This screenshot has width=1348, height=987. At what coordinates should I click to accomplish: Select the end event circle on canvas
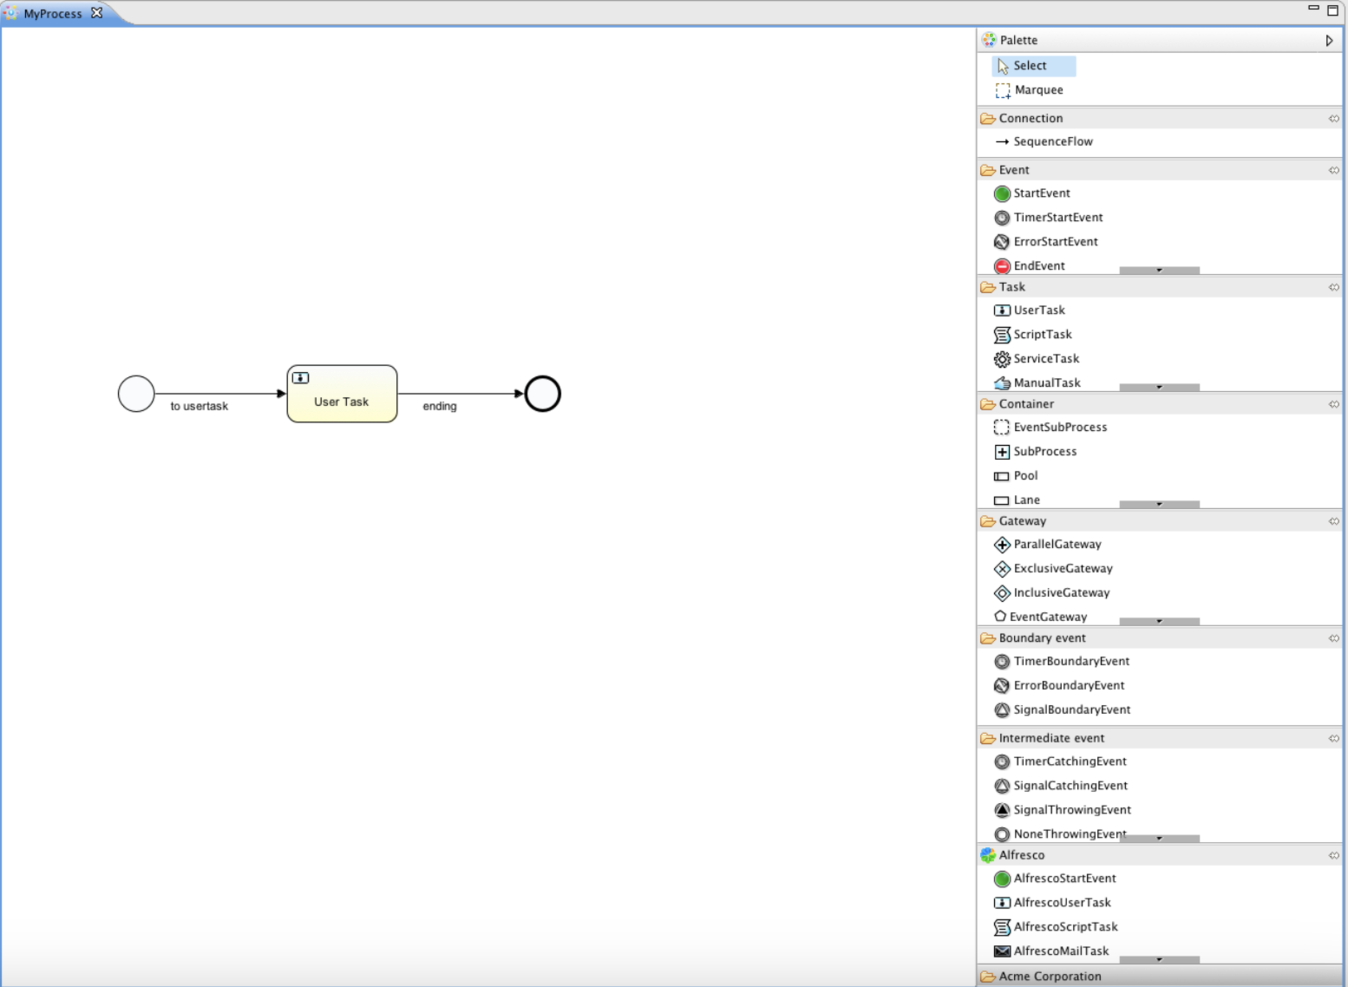543,394
